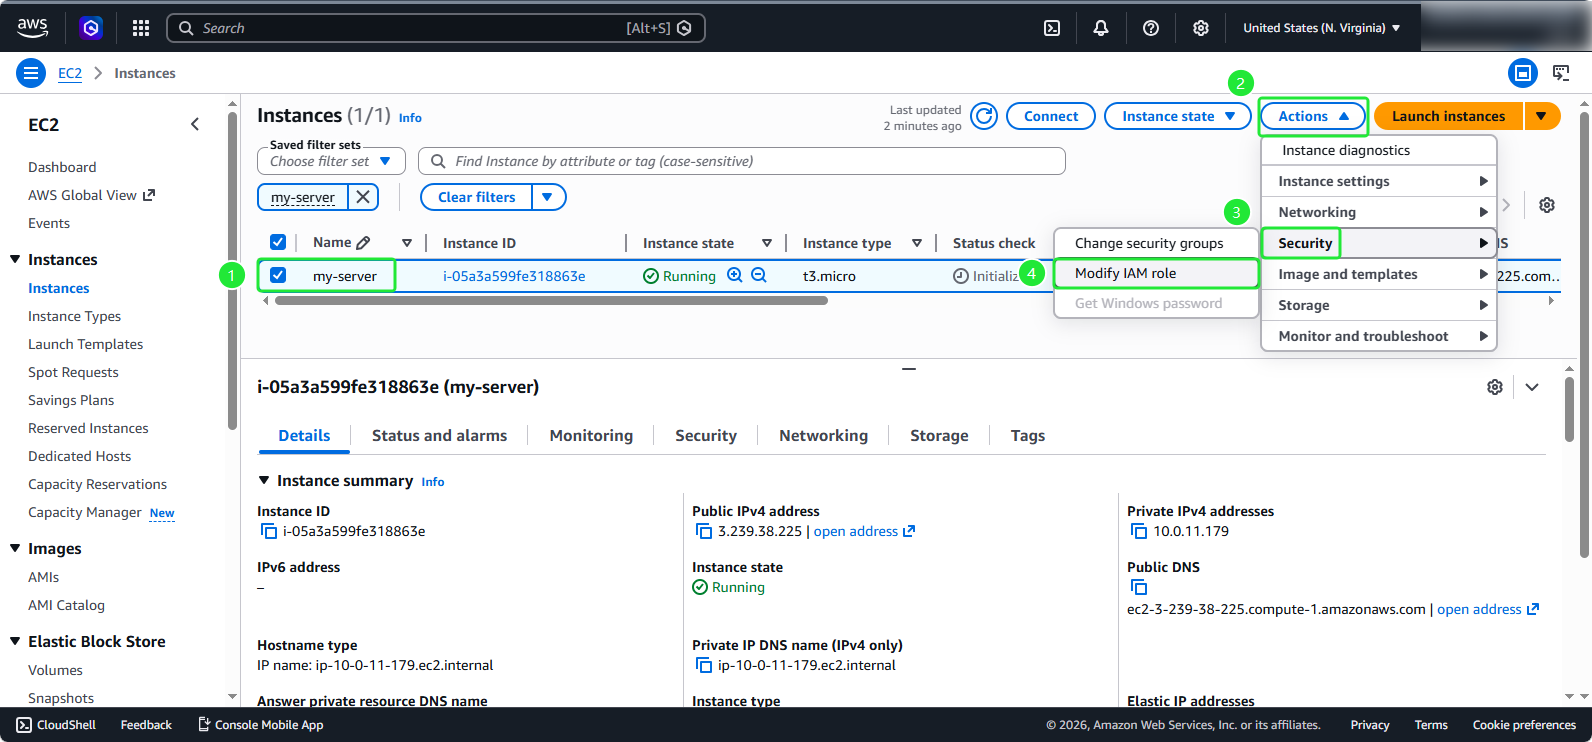Collapse the EC2 sidebar with the chevron
The image size is (1592, 742).
[x=195, y=124]
